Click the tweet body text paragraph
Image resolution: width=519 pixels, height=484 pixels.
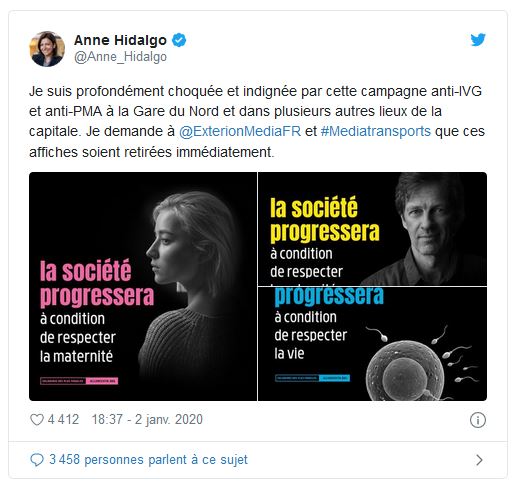click(257, 121)
